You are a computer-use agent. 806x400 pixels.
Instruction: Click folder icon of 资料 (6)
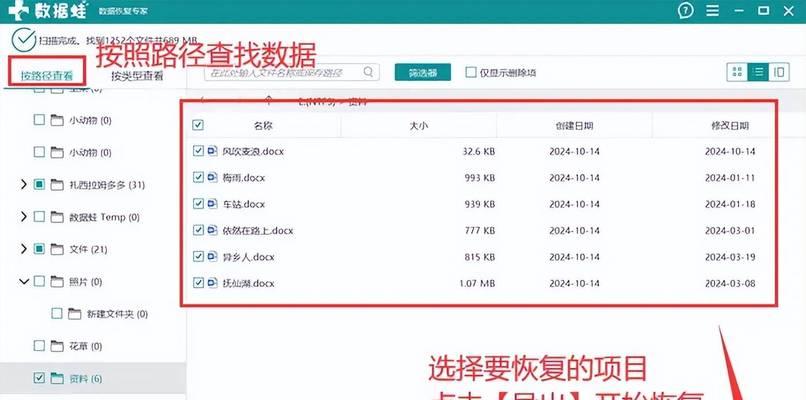[57, 378]
